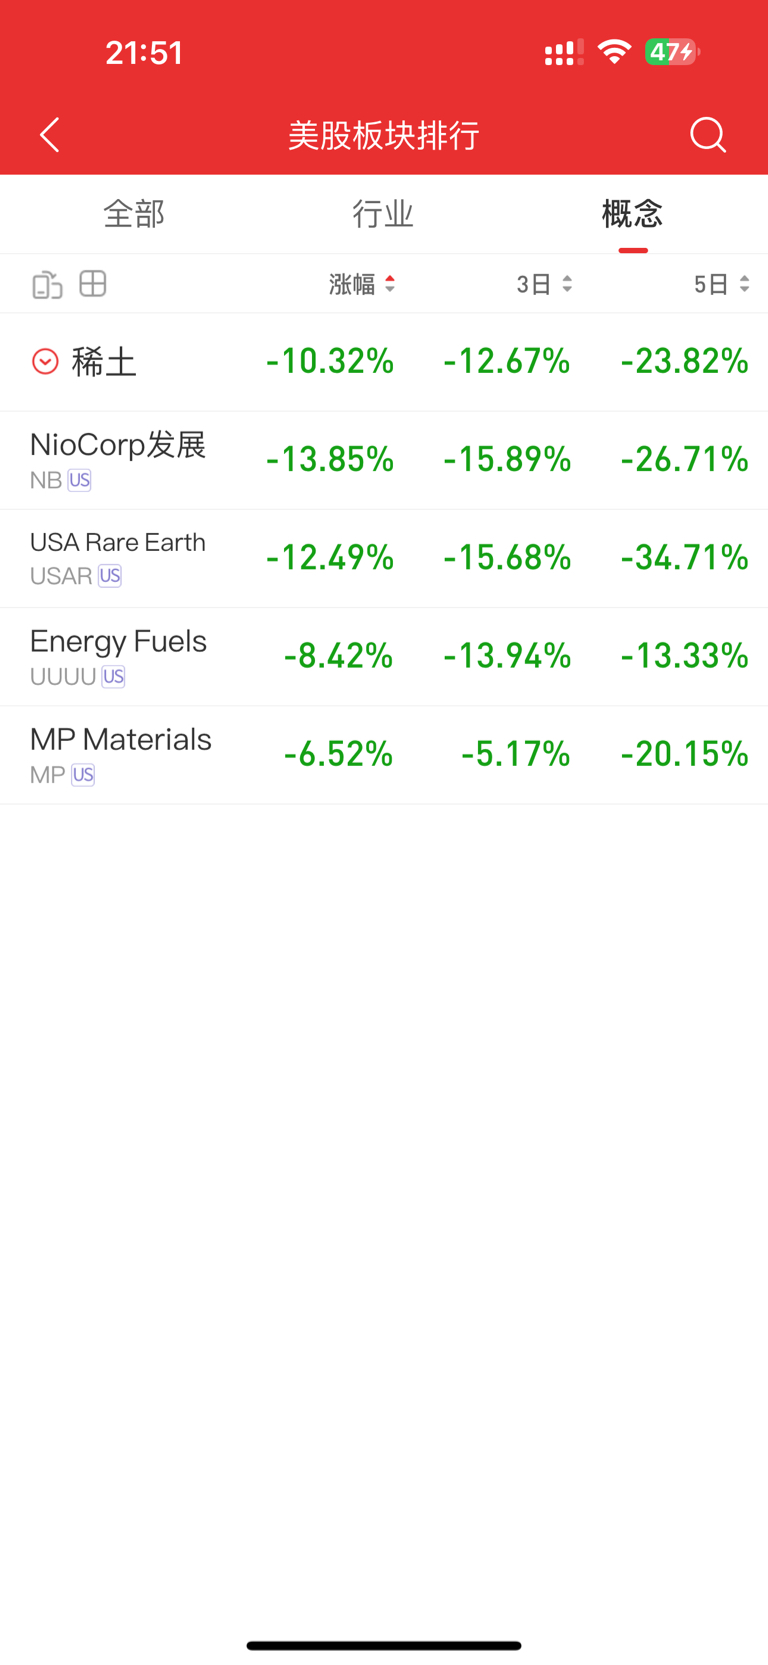Tap the rotate-screen view icon

[x=47, y=285]
